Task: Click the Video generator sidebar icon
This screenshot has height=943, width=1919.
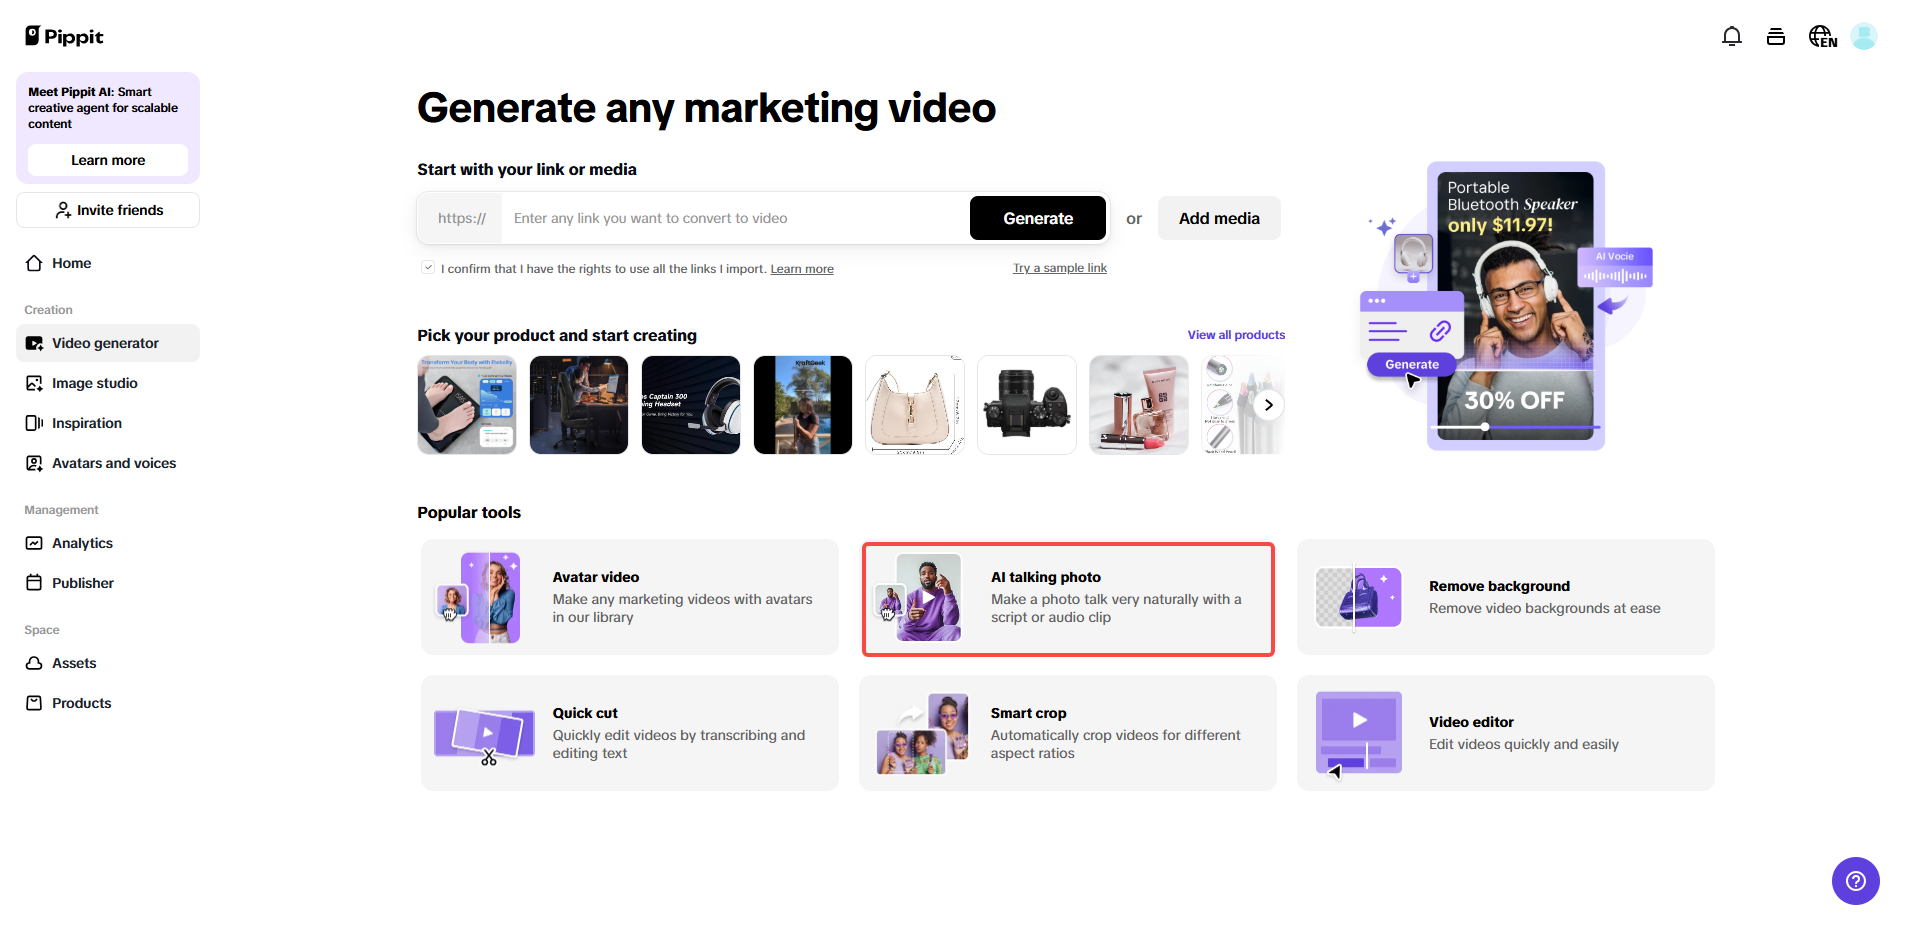Action: pyautogui.click(x=34, y=343)
